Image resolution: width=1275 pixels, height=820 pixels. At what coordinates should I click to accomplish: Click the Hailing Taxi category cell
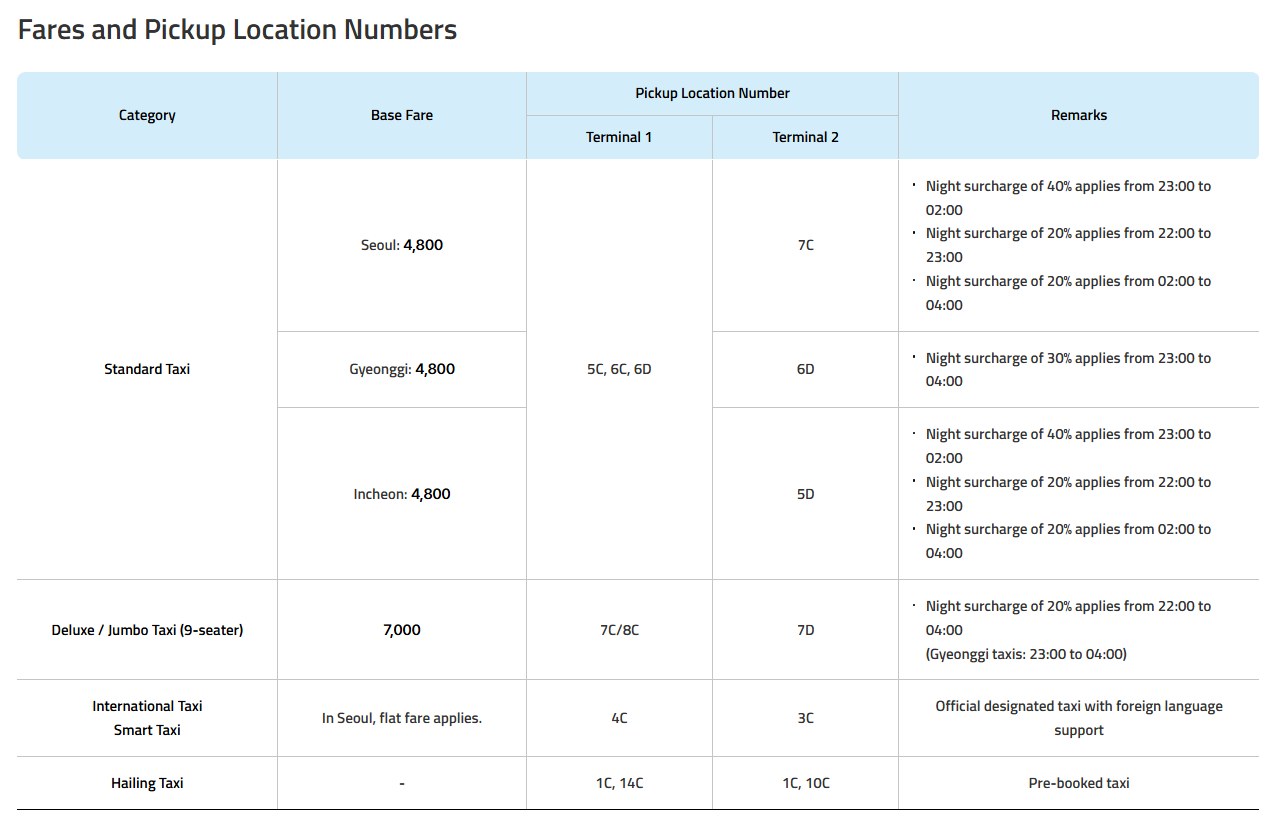coord(147,783)
